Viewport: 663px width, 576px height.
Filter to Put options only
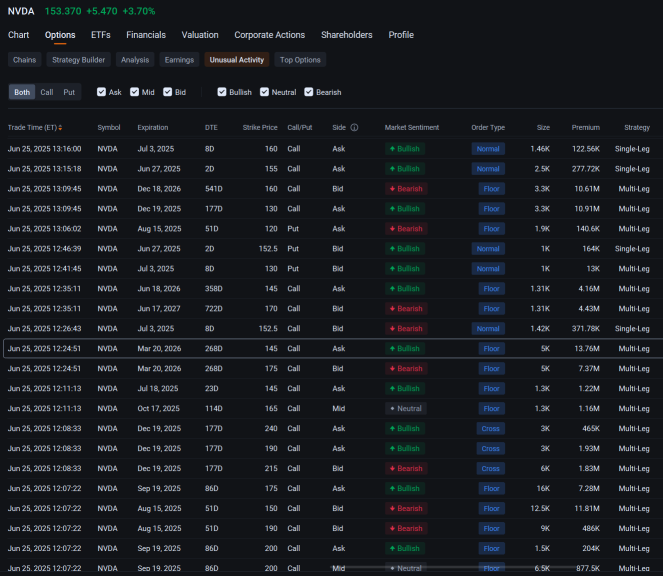(69, 92)
